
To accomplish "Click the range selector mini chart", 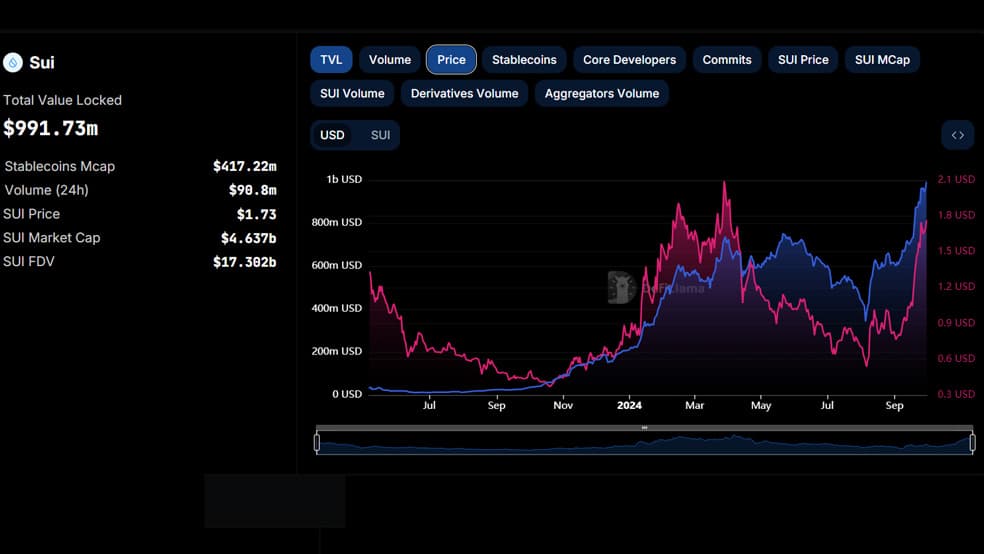I will [x=644, y=443].
